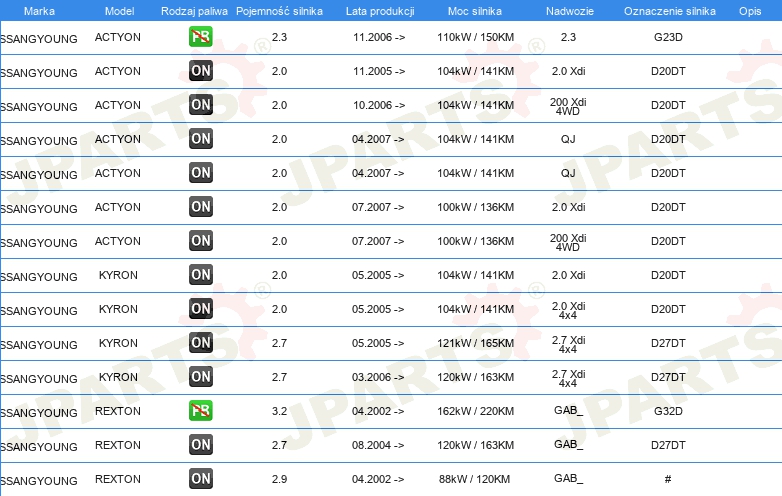Click the ON diesel icon in the 10.2006 ACTYON row
This screenshot has width=782, height=496.
click(x=200, y=105)
